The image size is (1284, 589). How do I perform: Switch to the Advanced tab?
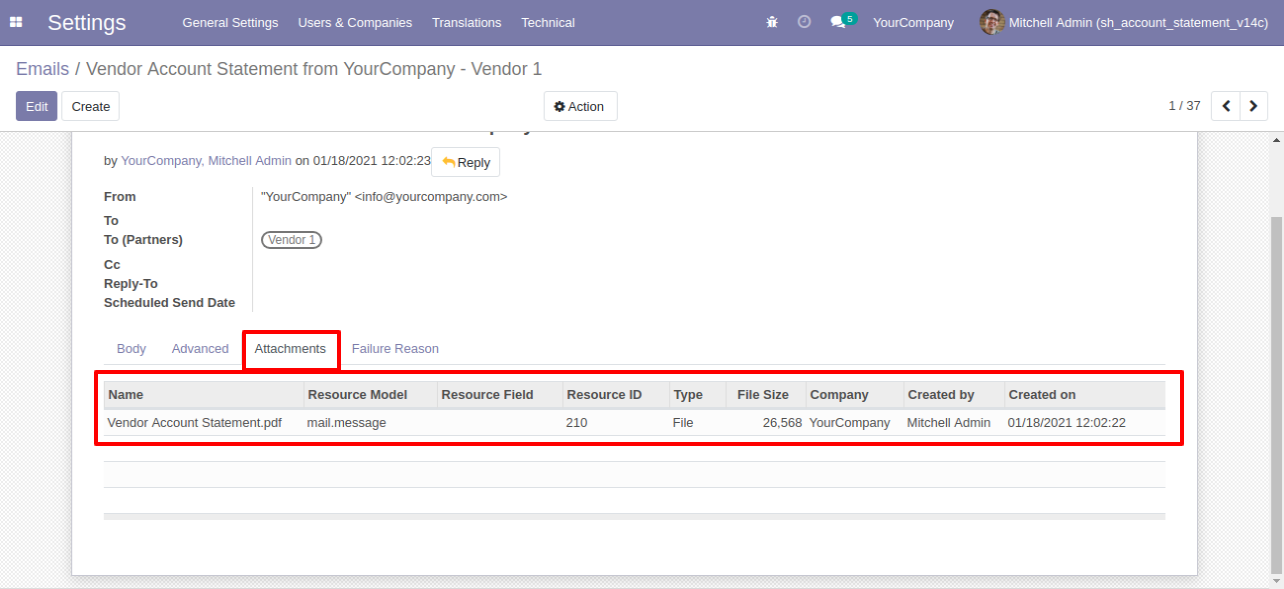click(200, 349)
